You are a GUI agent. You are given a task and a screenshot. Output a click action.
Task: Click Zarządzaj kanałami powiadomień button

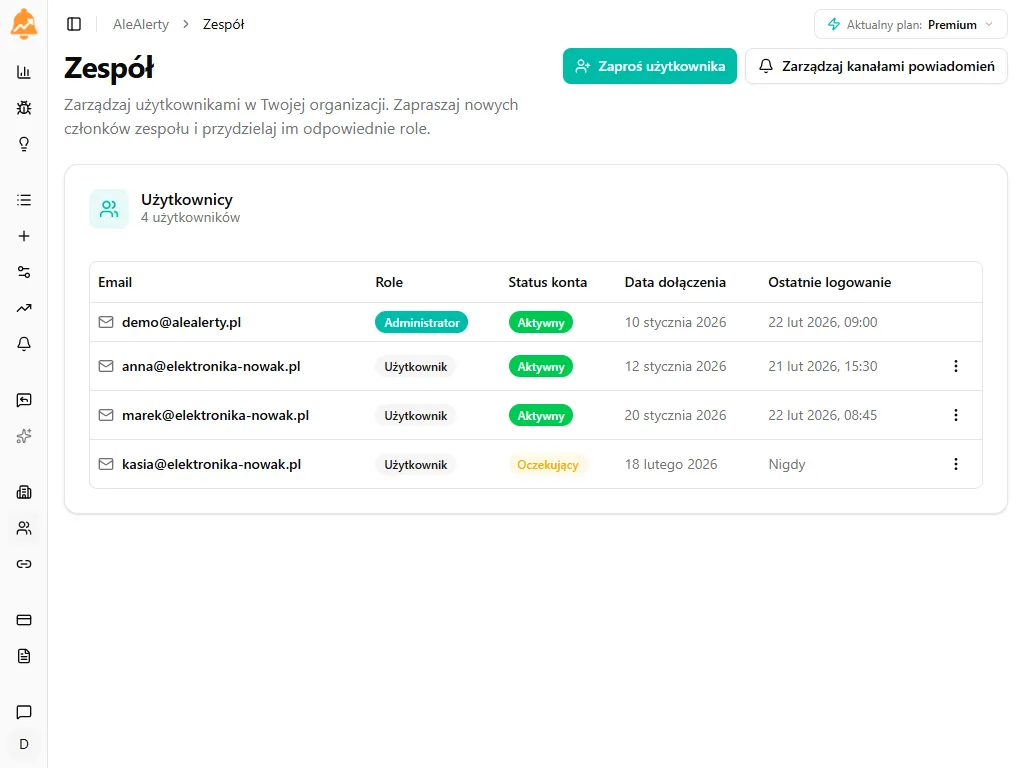[876, 66]
